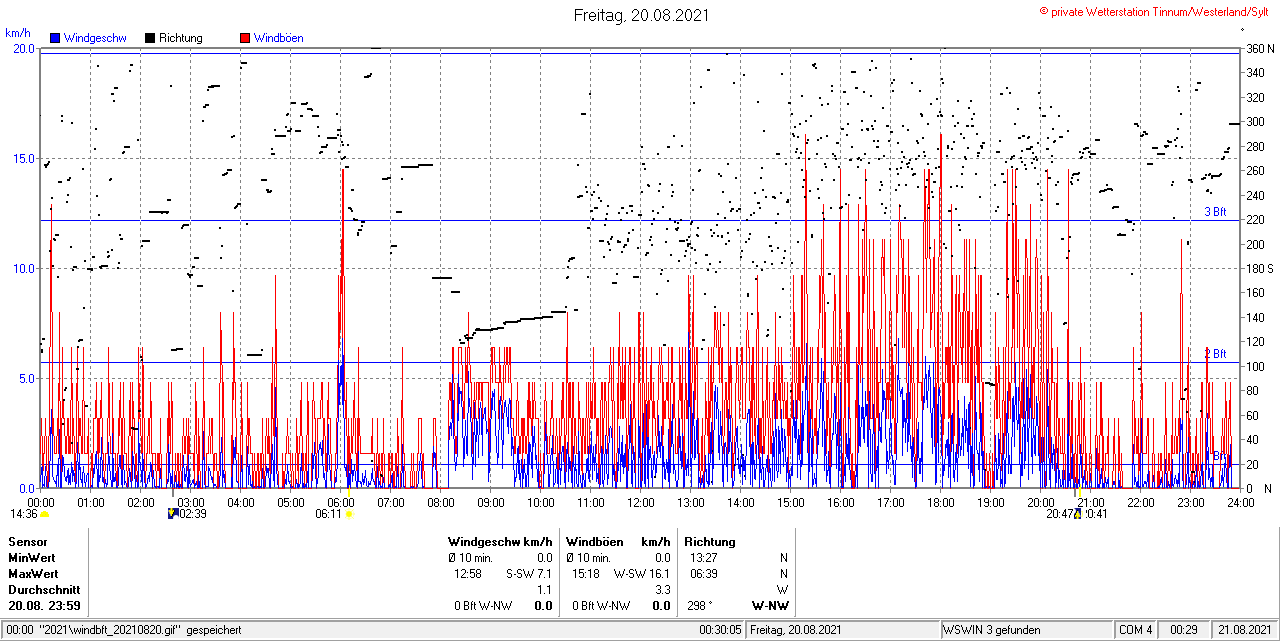Screen dimensions: 1280x641
Task: Select the Richtung legend label at top
Action: point(181,38)
